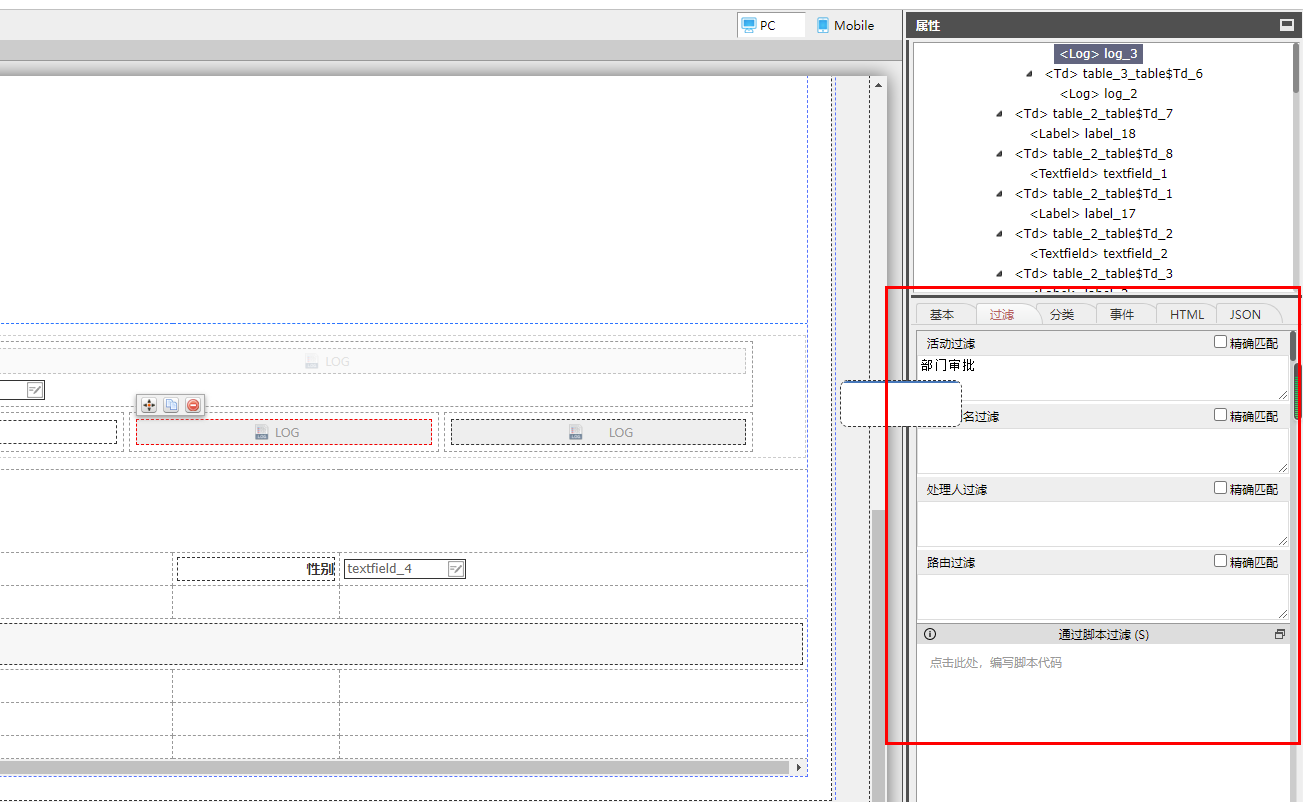1303x802 pixels.
Task: Click the canvas horizontal scrollbar right arrow
Action: tap(798, 767)
